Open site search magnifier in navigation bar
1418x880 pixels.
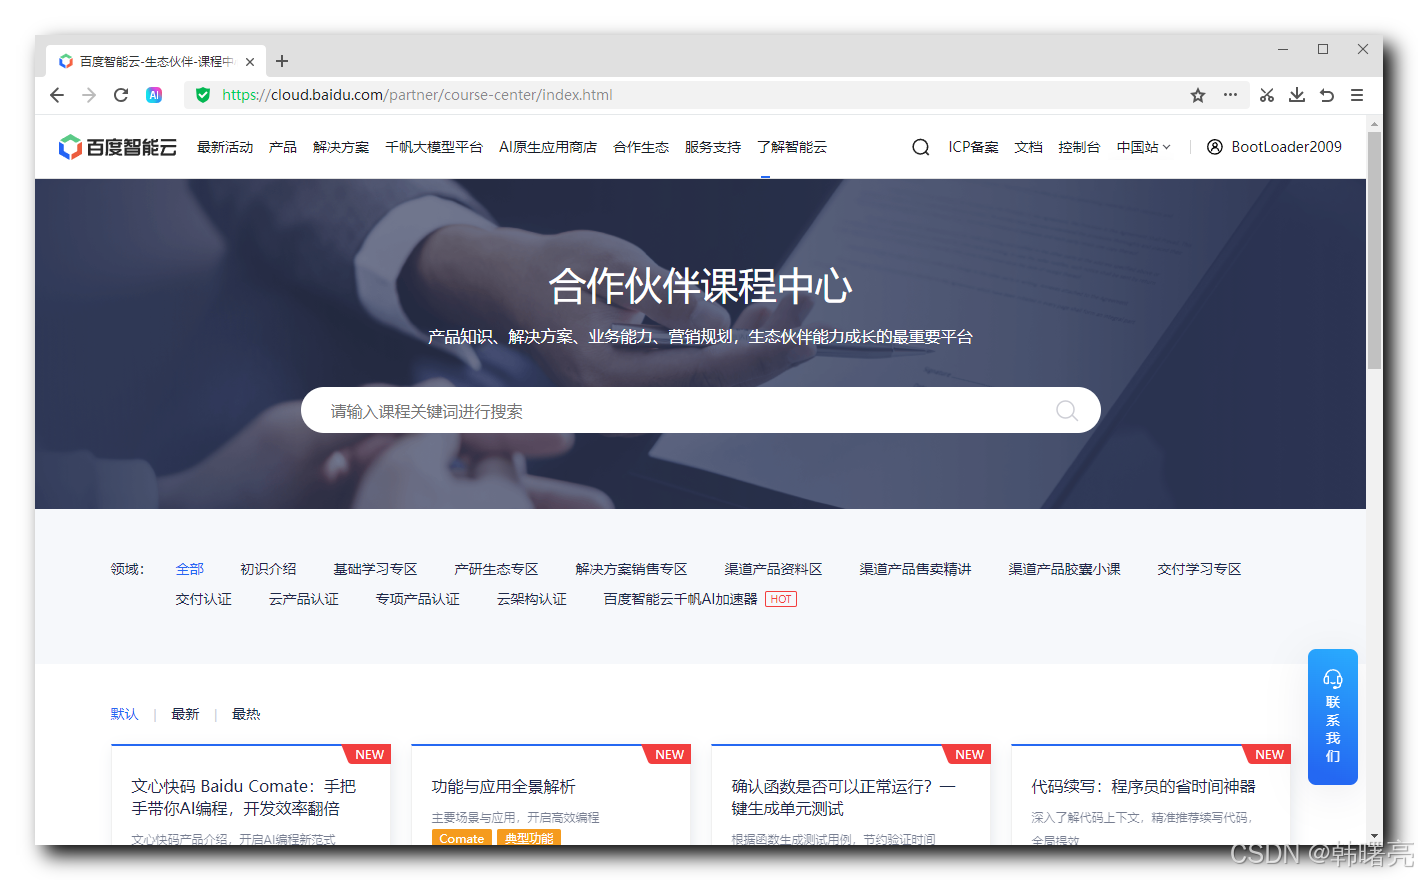(x=921, y=147)
